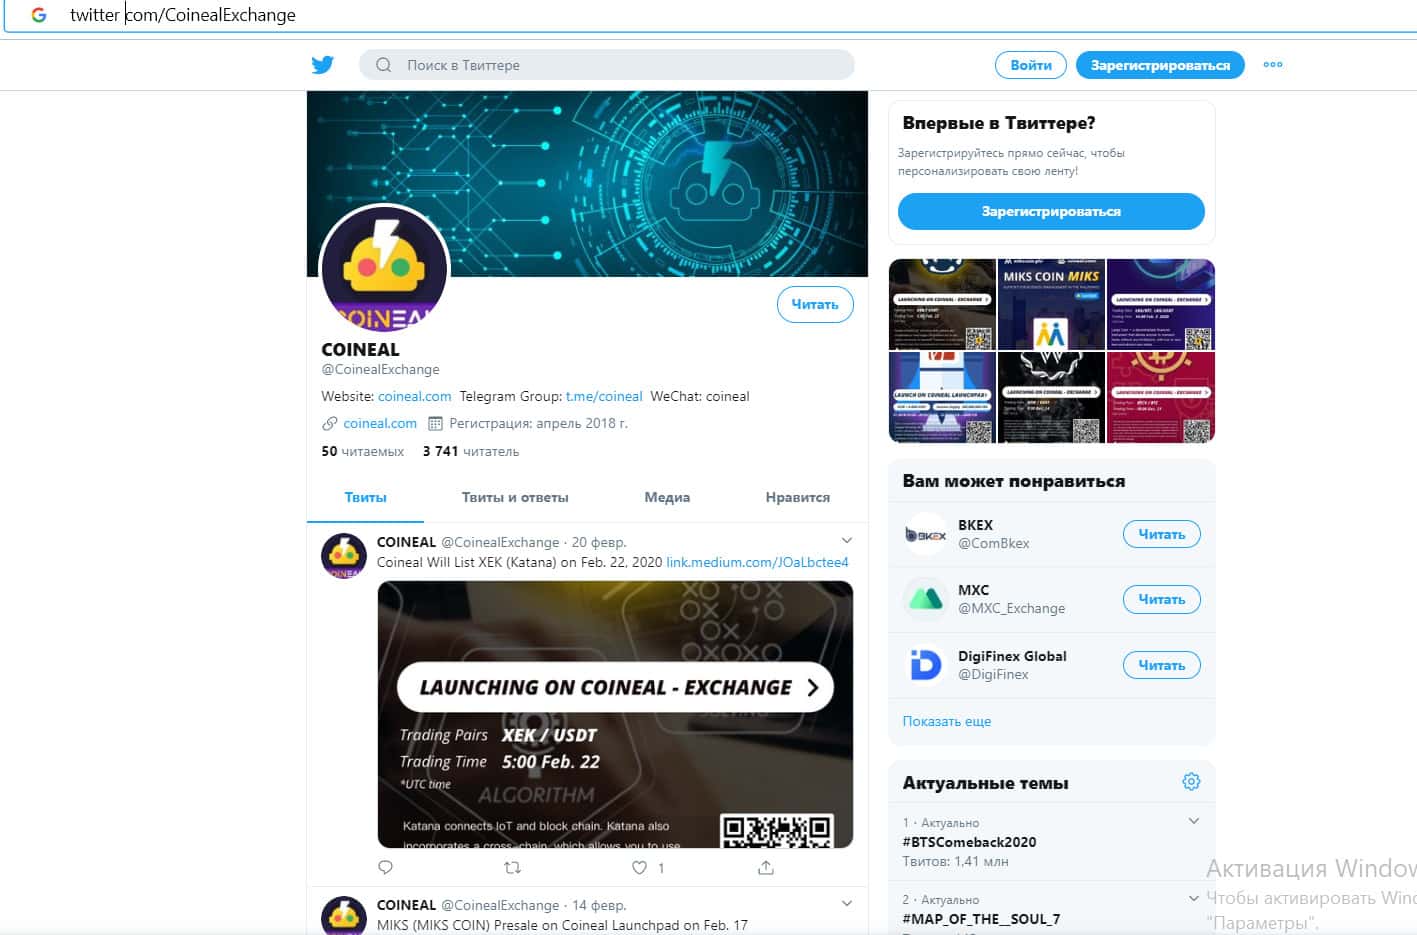Open the bottom-middle dark media thumbnail
The width and height of the screenshot is (1417, 935).
click(1051, 397)
